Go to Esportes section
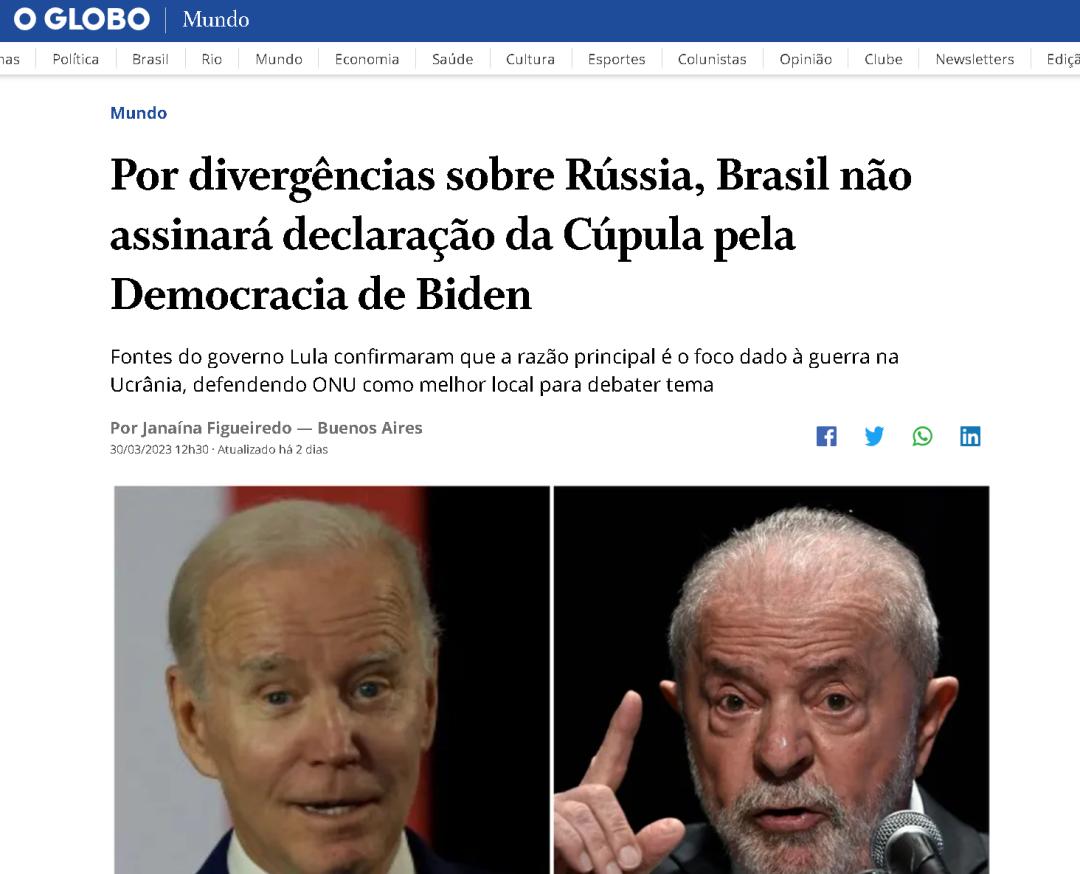Image resolution: width=1080 pixels, height=874 pixels. 616,59
